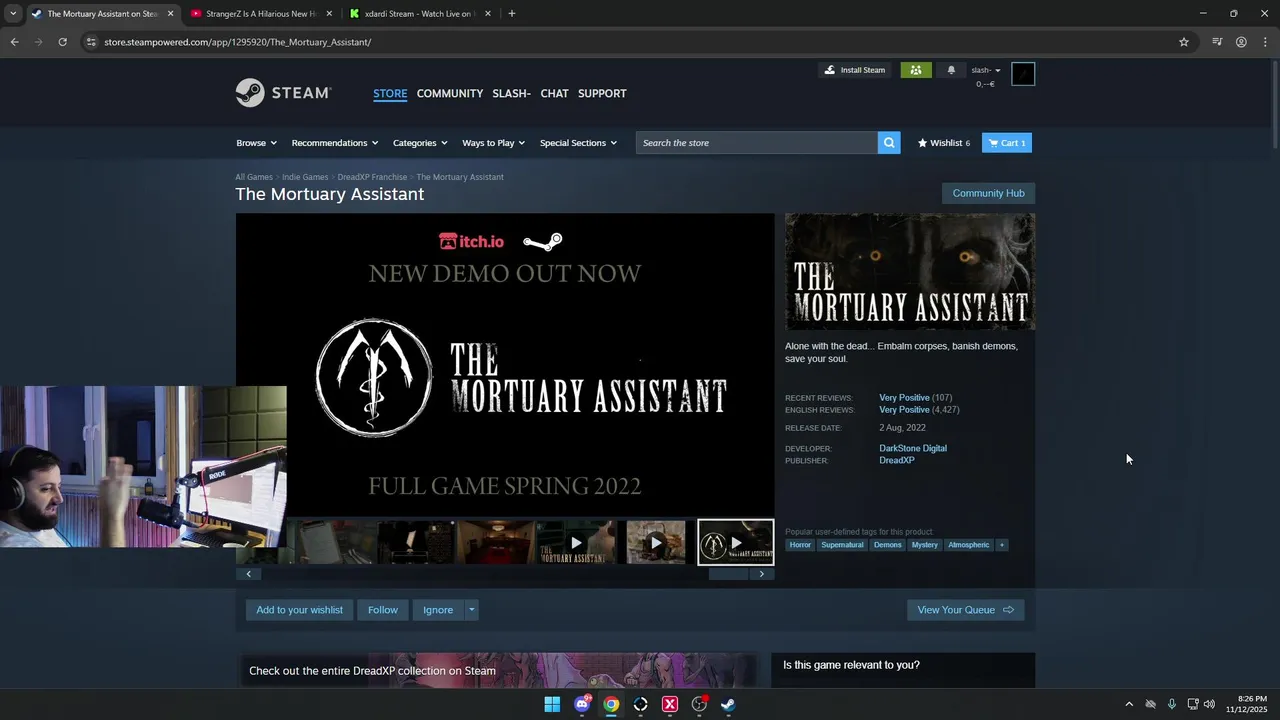This screenshot has width=1280, height=720.
Task: Go to the STORE section
Action: coord(390,93)
